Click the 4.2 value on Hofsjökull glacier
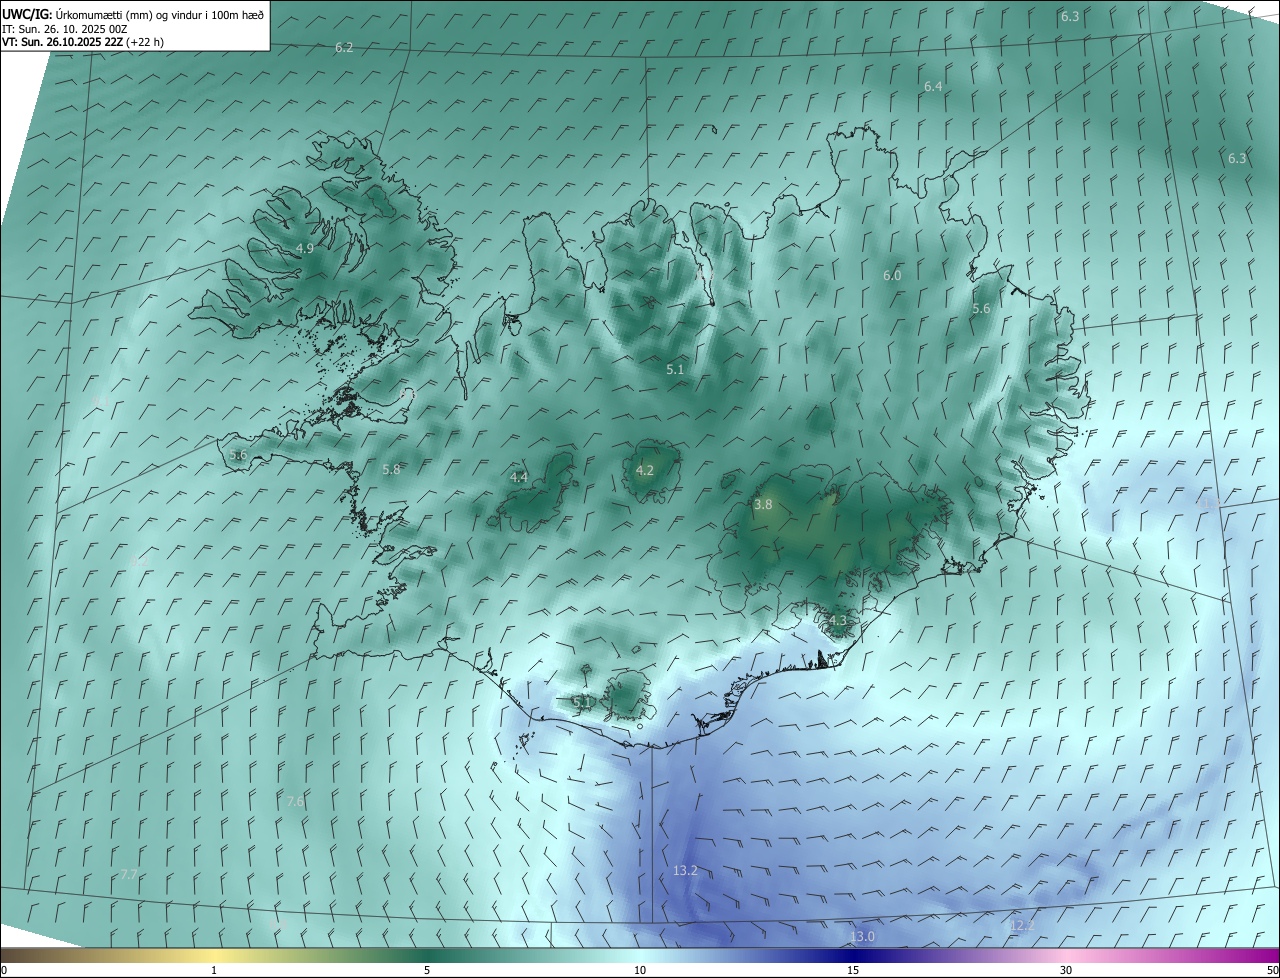 pyautogui.click(x=645, y=470)
